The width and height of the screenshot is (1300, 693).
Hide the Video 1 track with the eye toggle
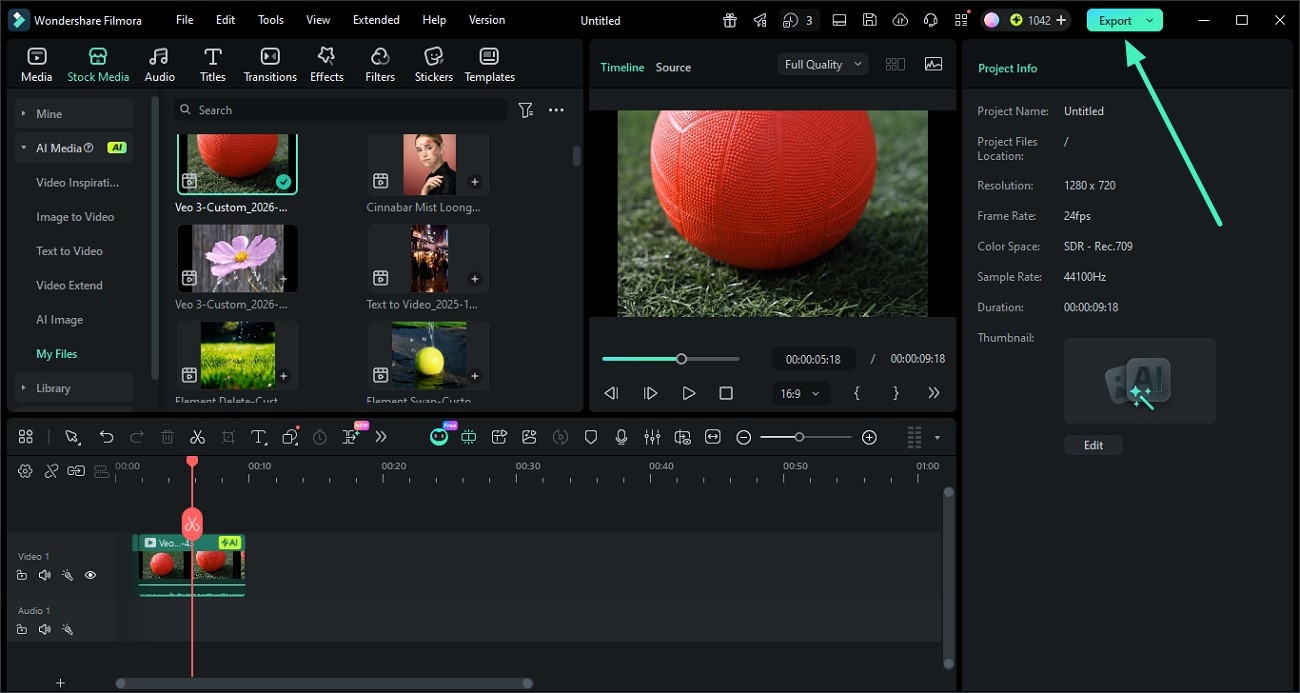click(90, 575)
